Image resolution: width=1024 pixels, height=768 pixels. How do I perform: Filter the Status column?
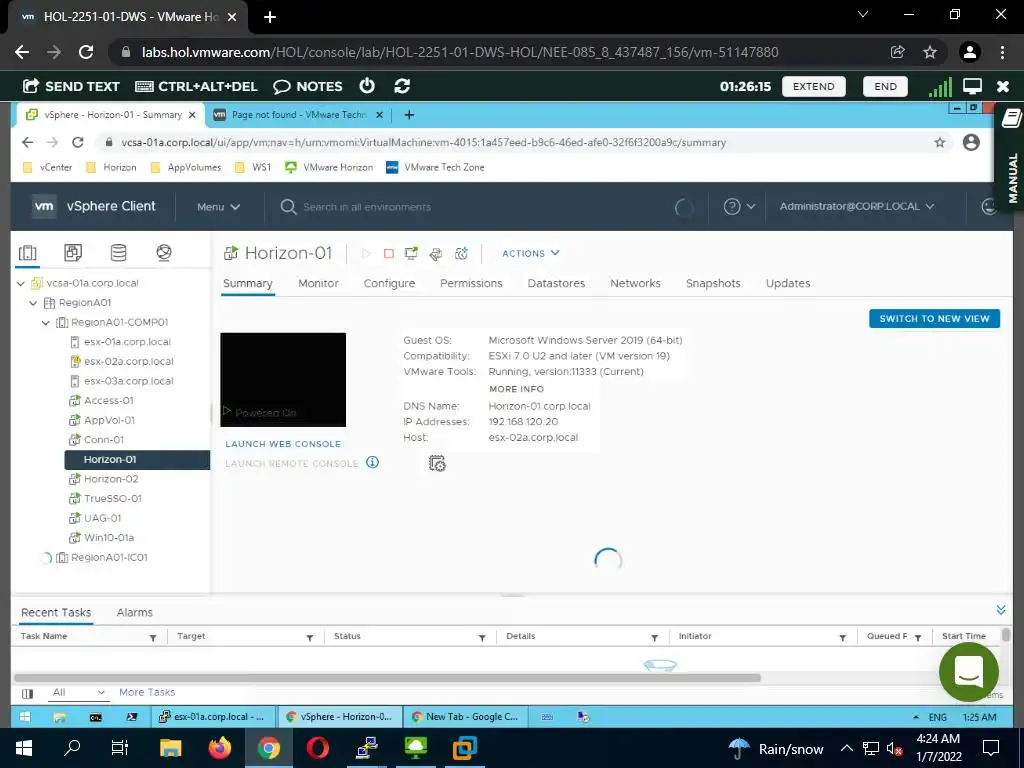click(482, 637)
